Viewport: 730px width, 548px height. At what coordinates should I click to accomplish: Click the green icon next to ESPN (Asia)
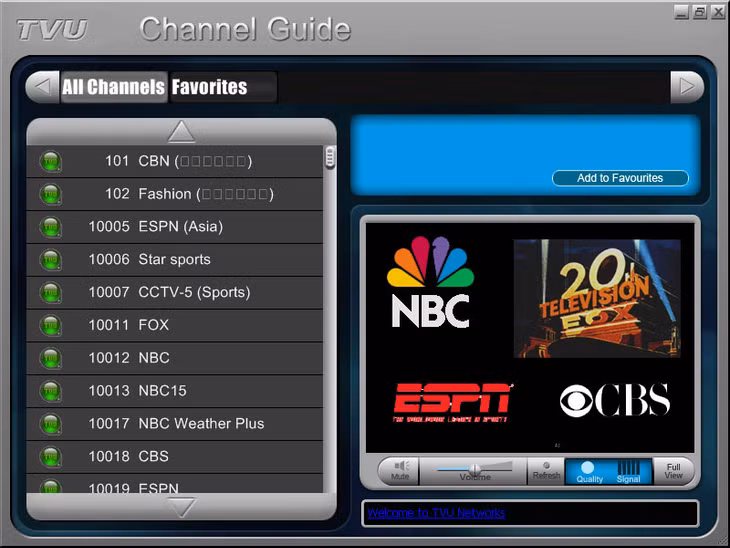click(x=51, y=227)
